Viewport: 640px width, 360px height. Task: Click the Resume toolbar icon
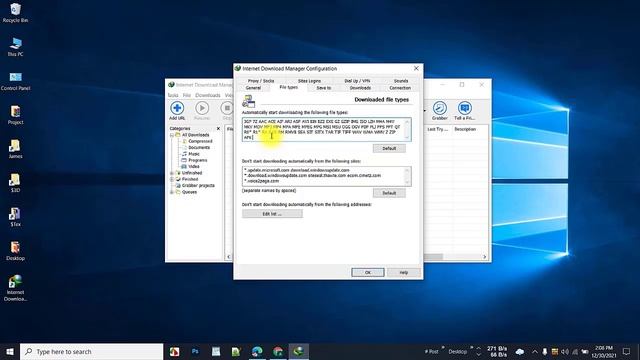[x=202, y=111]
